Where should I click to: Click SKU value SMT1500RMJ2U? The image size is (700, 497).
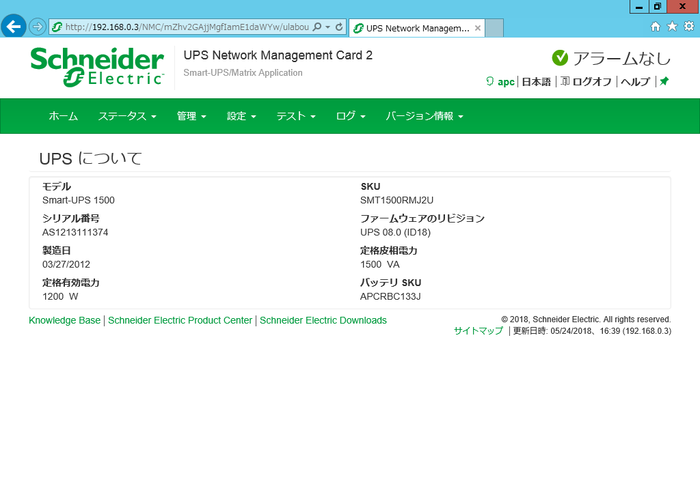tap(397, 200)
